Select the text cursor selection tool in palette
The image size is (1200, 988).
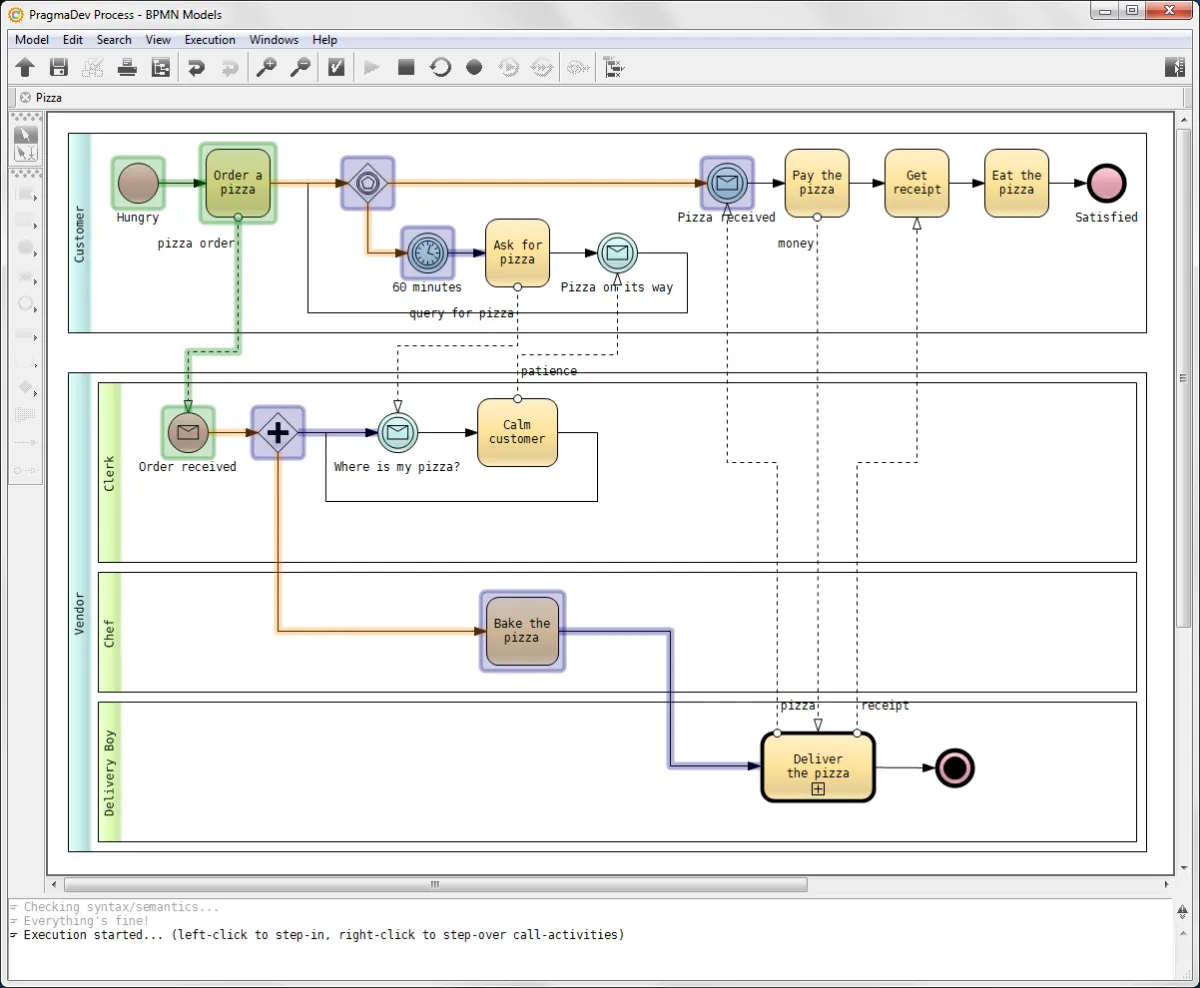click(x=26, y=153)
